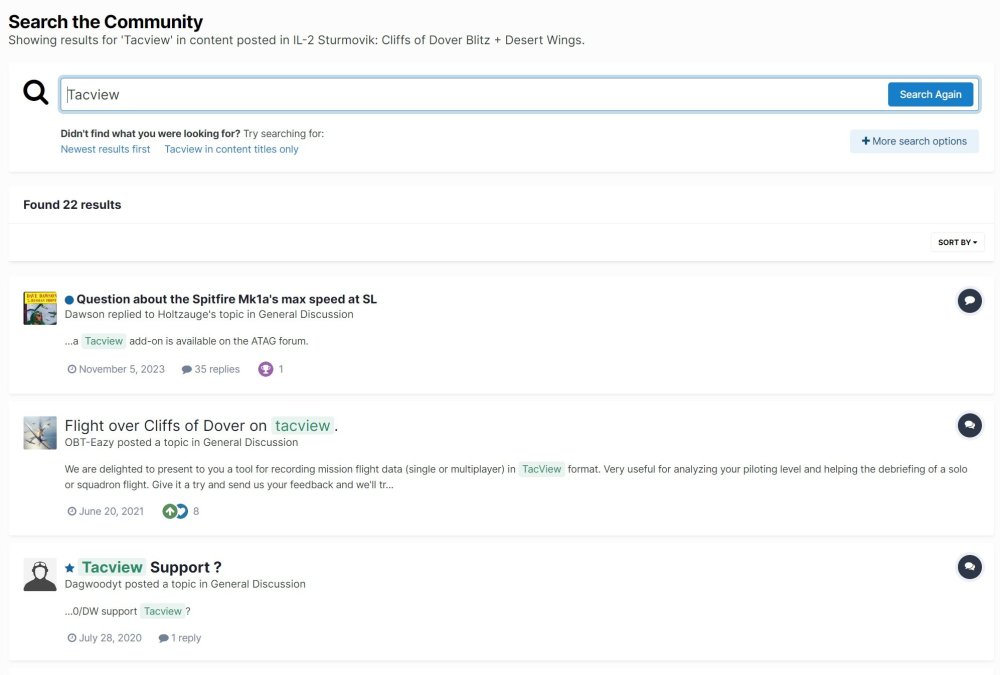Open the Sort By dropdown
1000x675 pixels.
pos(957,242)
